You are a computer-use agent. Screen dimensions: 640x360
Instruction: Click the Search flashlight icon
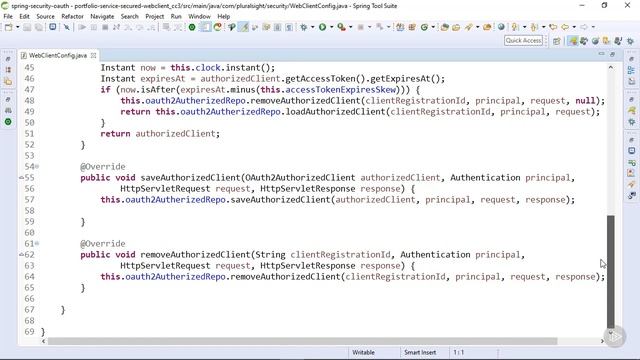pos(469,27)
